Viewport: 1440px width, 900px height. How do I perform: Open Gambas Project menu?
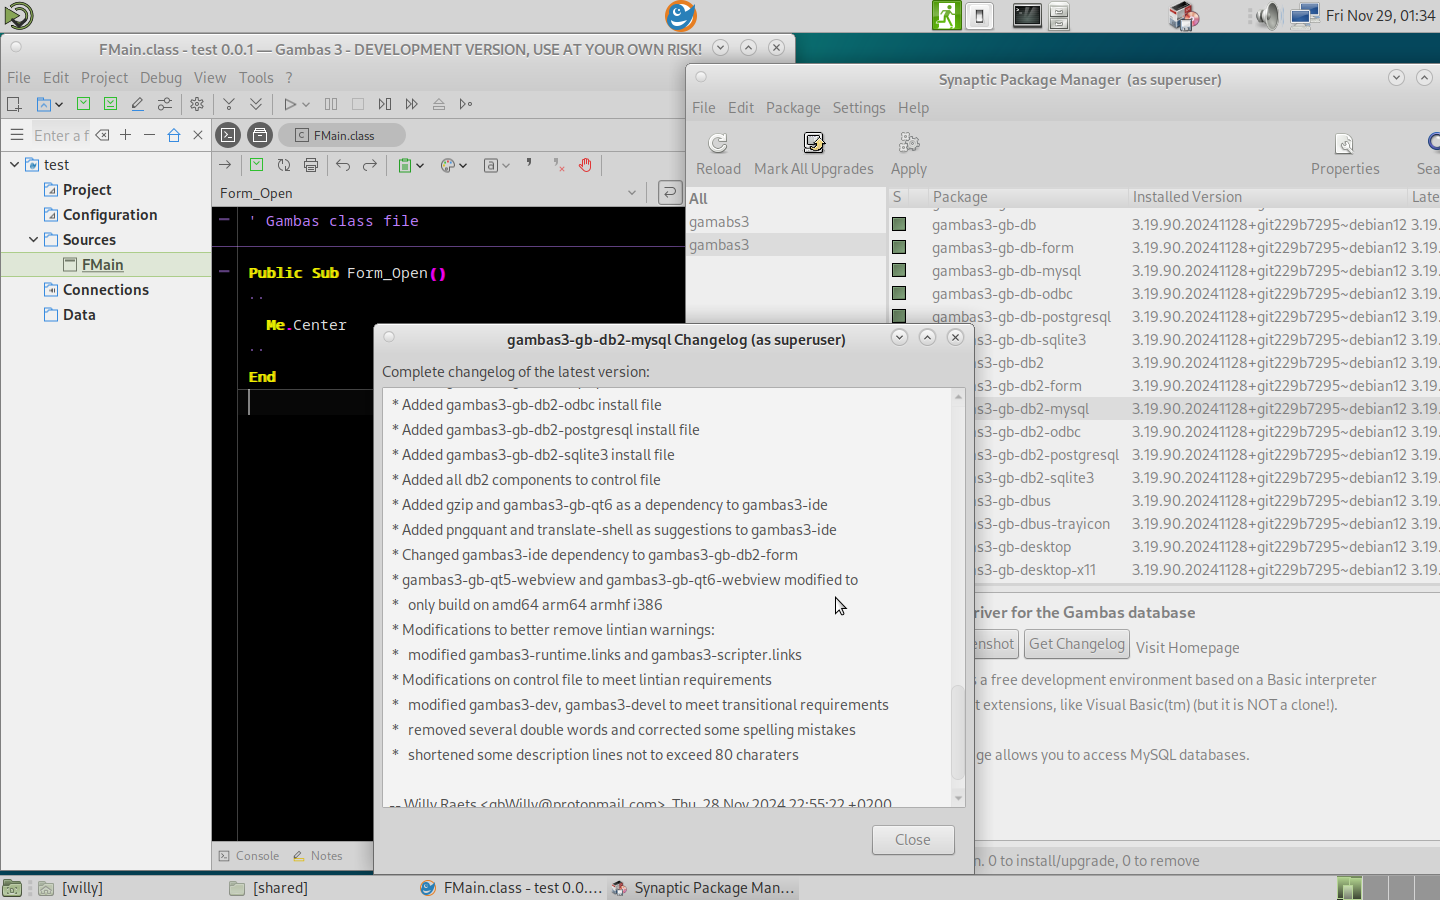click(x=104, y=77)
